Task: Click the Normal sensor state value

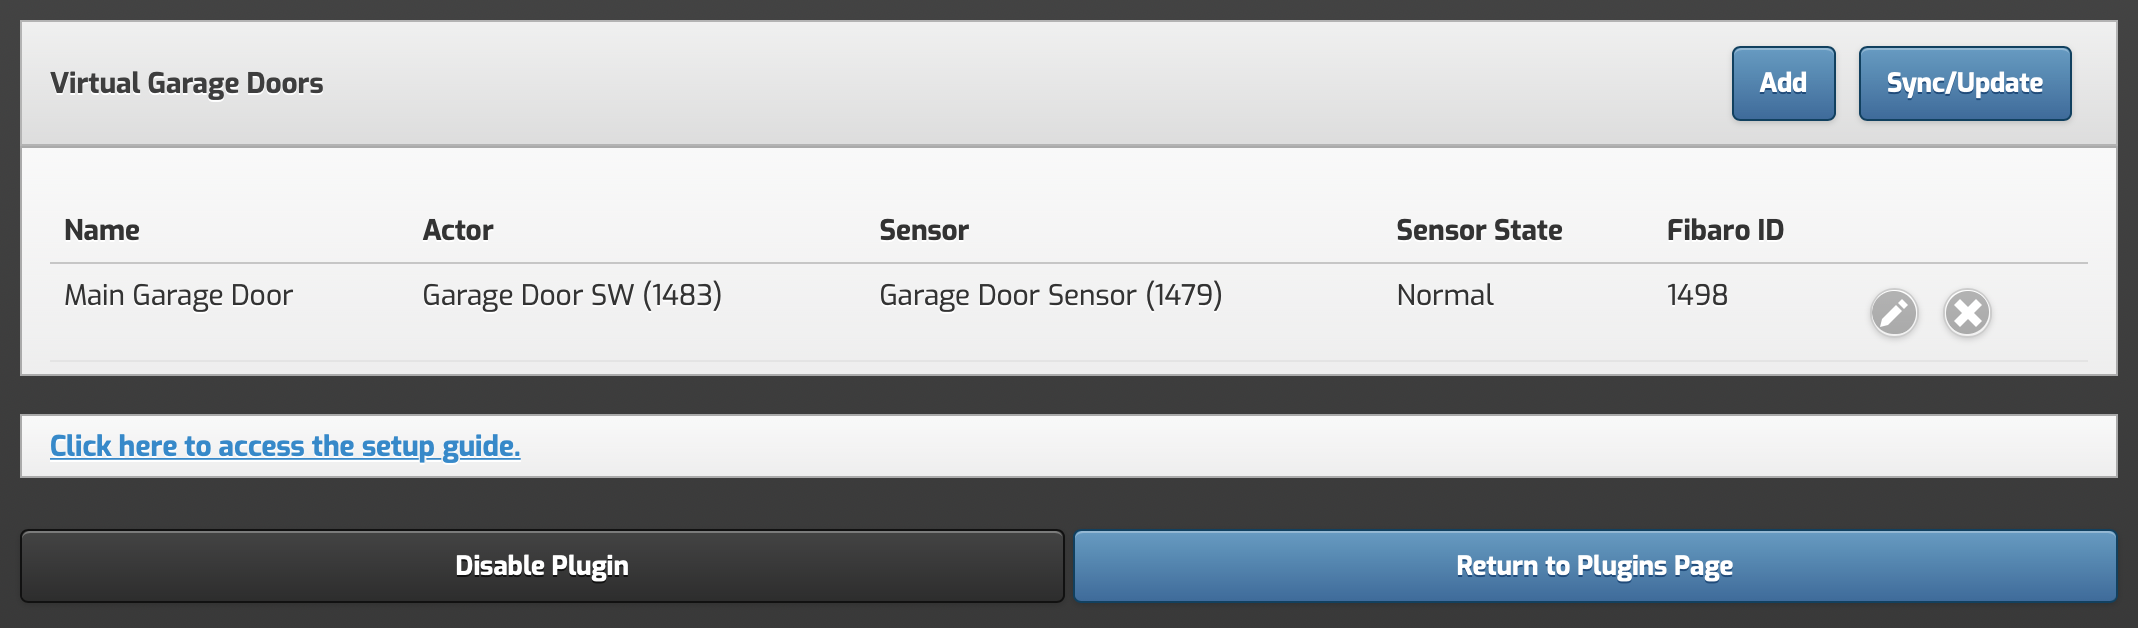Action: 1445,295
